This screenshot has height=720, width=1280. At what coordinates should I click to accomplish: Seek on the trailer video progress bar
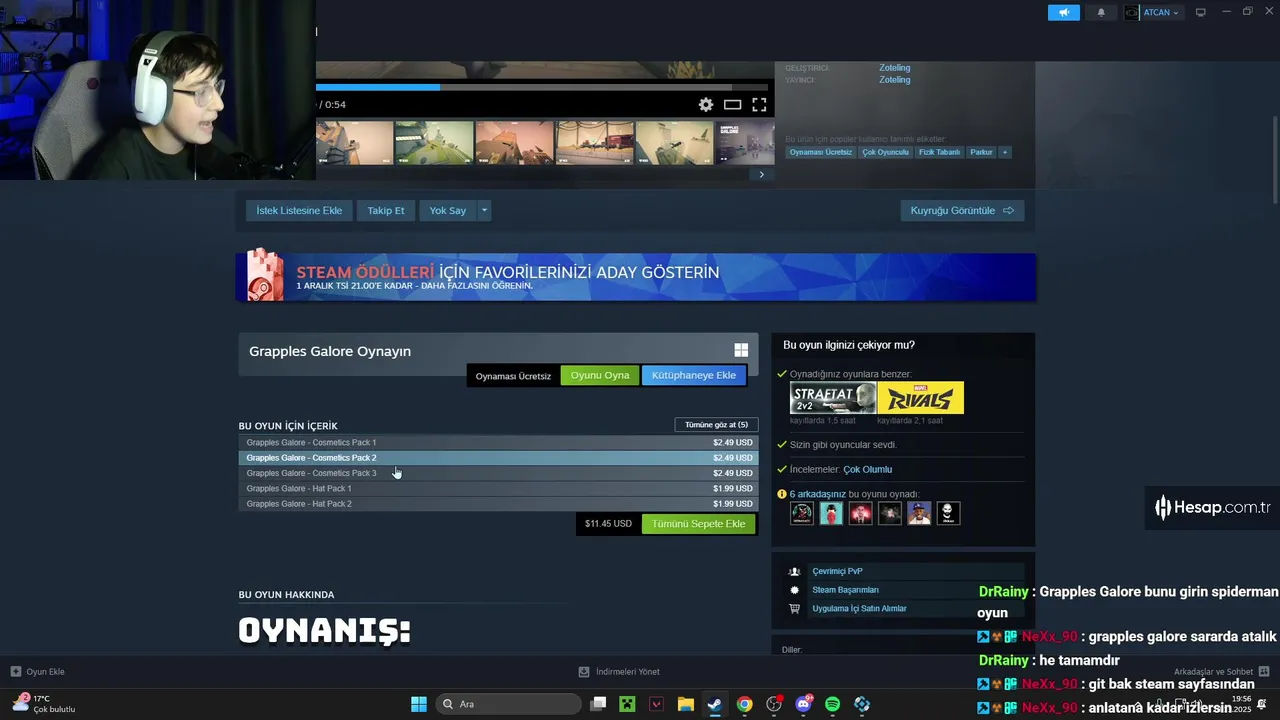[x=543, y=87]
